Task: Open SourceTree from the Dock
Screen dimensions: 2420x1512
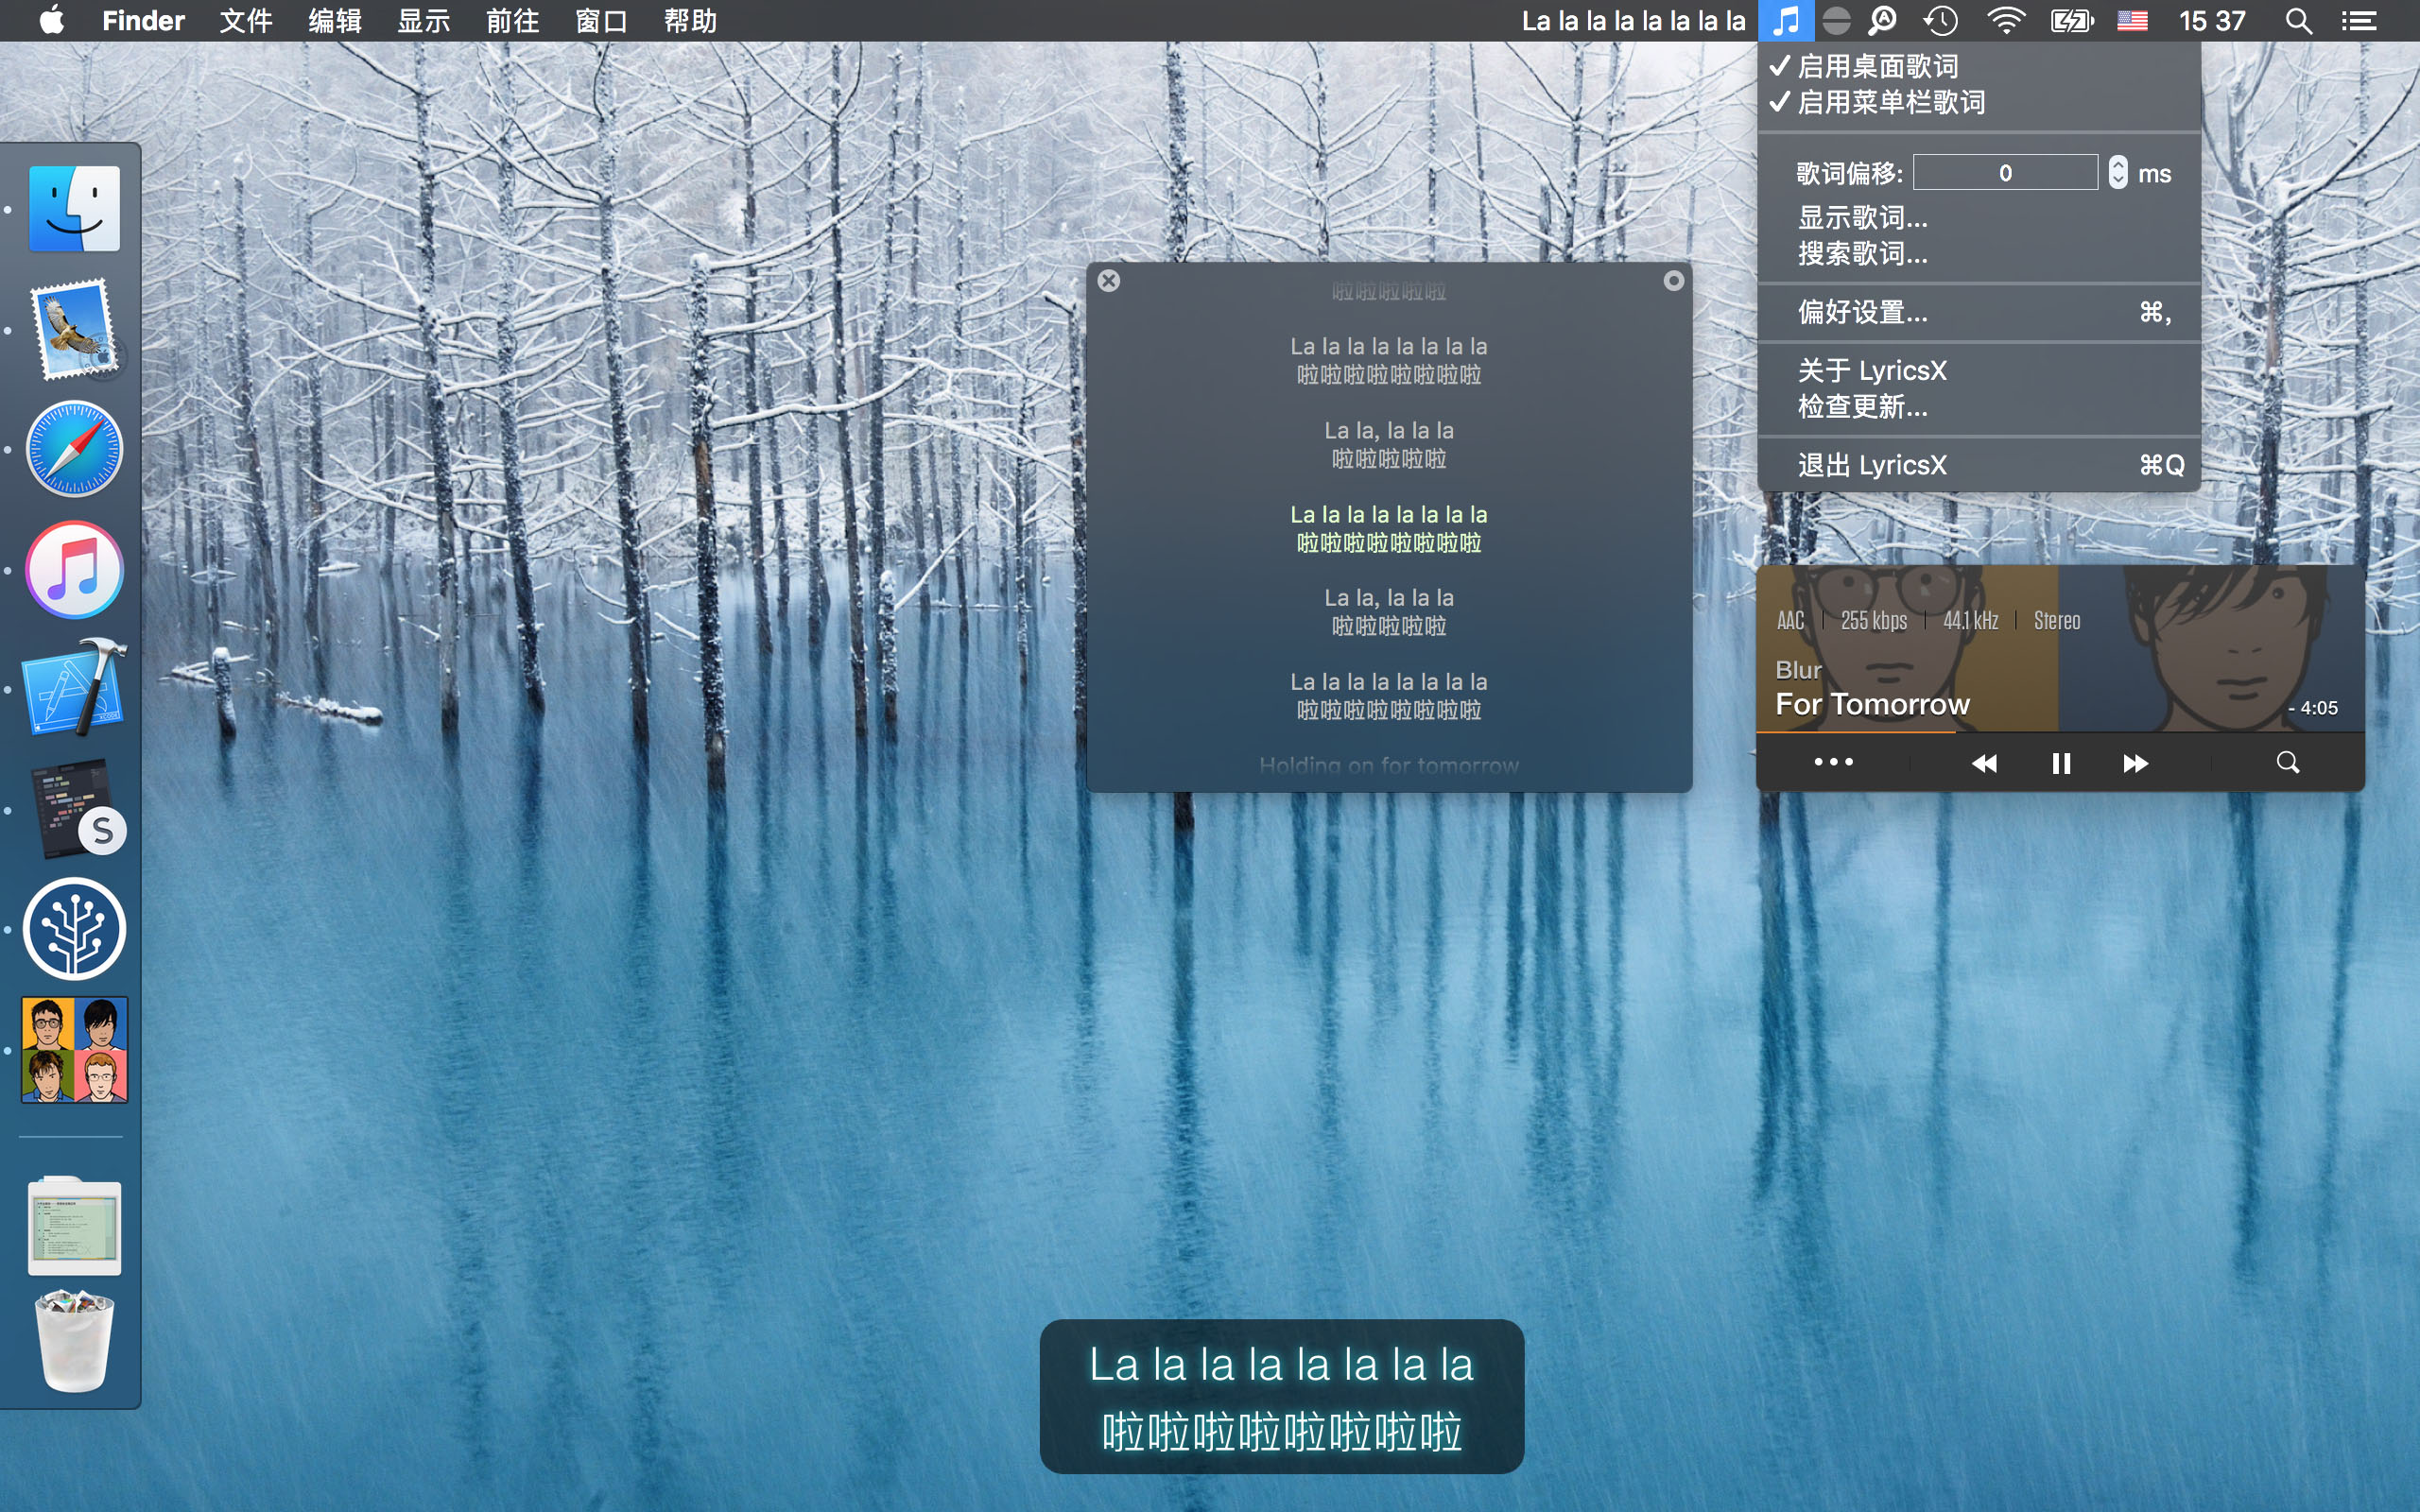Action: coord(75,929)
